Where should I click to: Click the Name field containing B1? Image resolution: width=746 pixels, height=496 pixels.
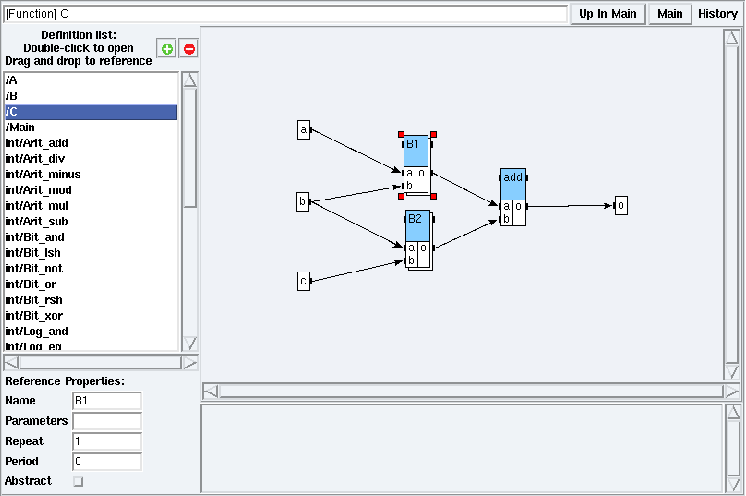click(107, 401)
